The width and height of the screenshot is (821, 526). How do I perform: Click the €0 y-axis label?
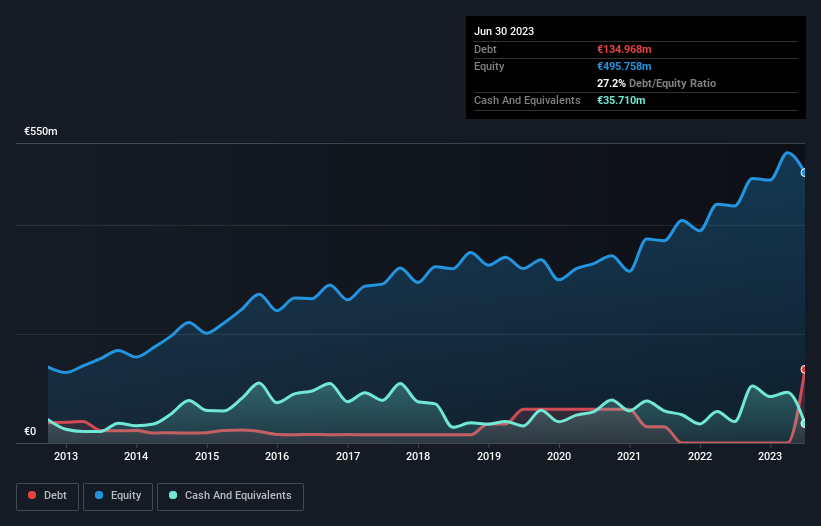[30, 431]
